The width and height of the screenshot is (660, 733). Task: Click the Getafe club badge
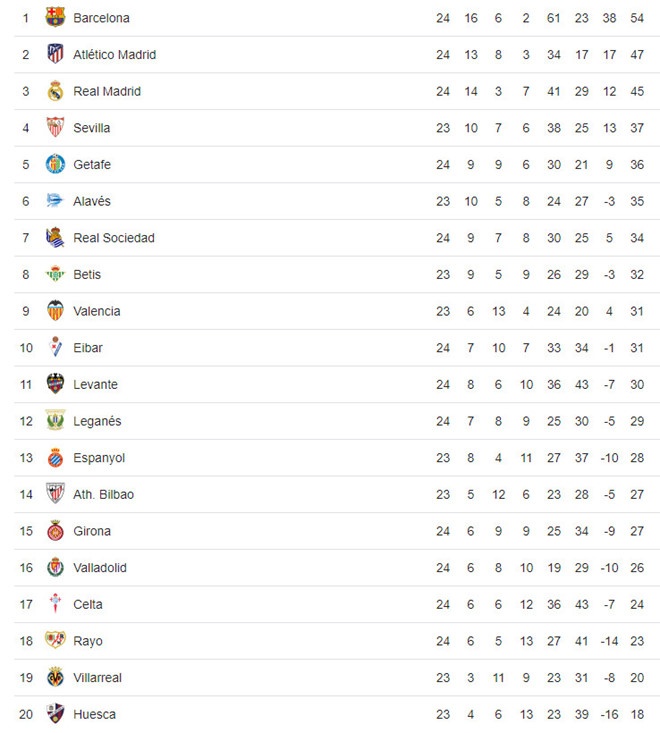(x=55, y=164)
